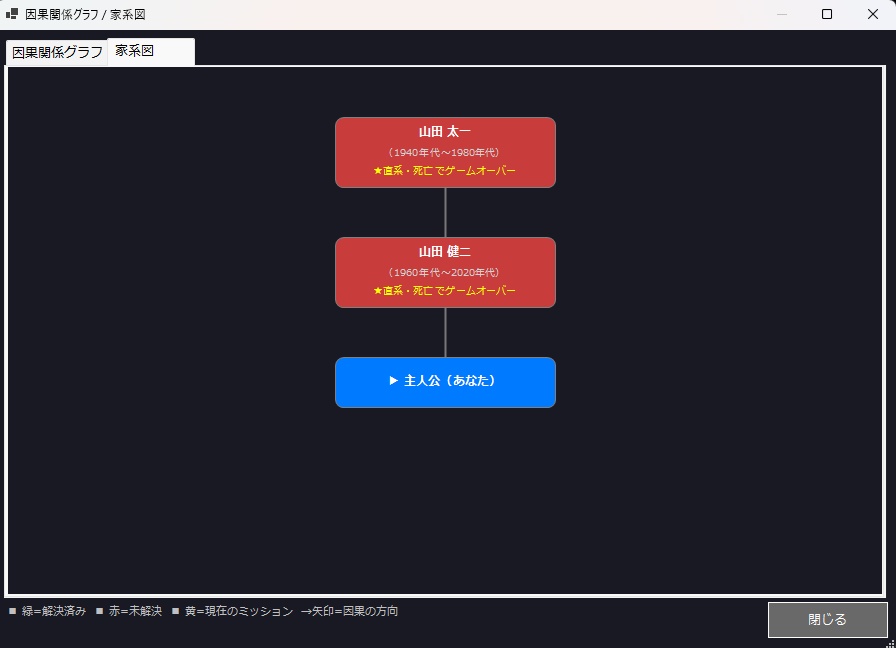Select the 山田 太一 family node
Viewport: 896px width, 648px height.
point(445,153)
